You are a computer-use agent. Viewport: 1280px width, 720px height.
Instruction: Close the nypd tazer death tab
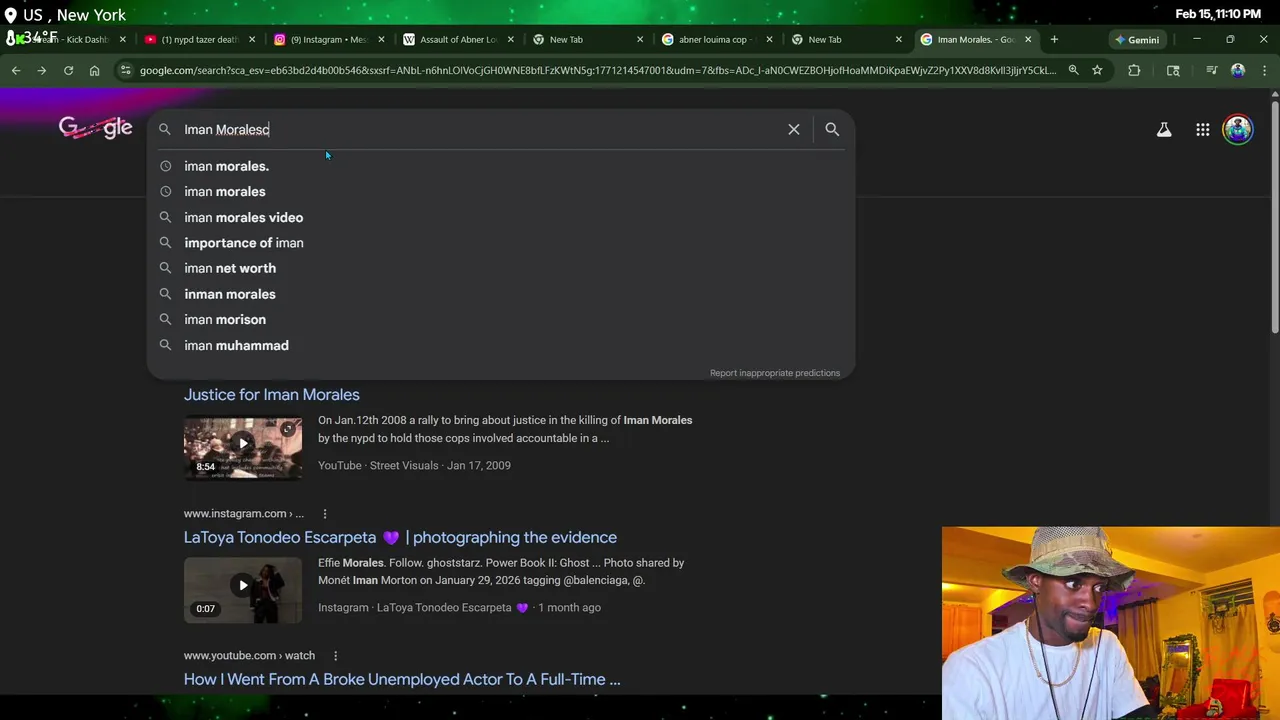point(252,39)
